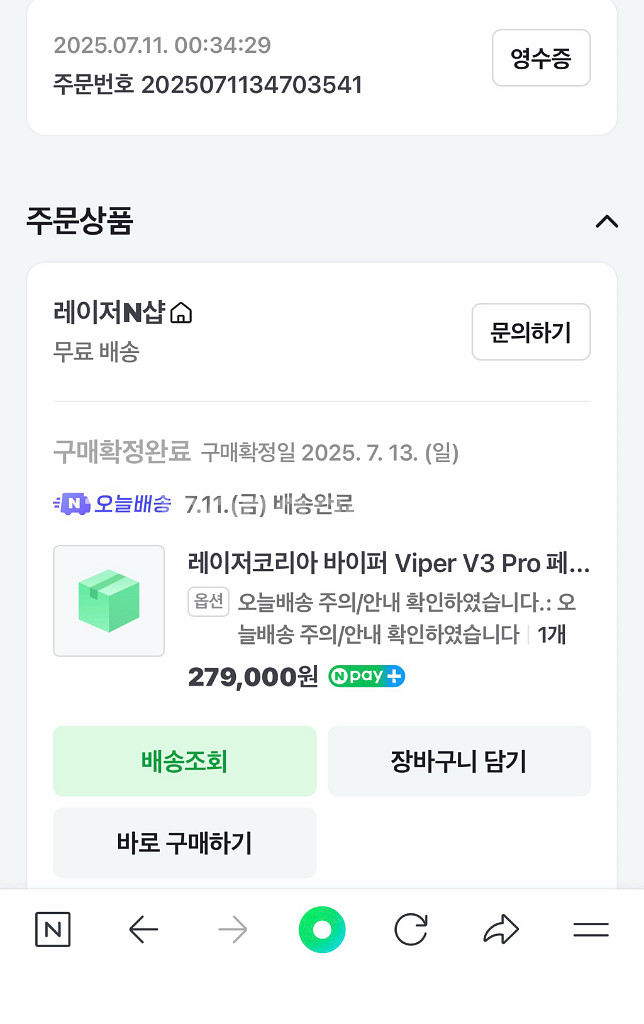The image size is (644, 1024).
Task: Click 배송조회 to track delivery
Action: click(184, 761)
